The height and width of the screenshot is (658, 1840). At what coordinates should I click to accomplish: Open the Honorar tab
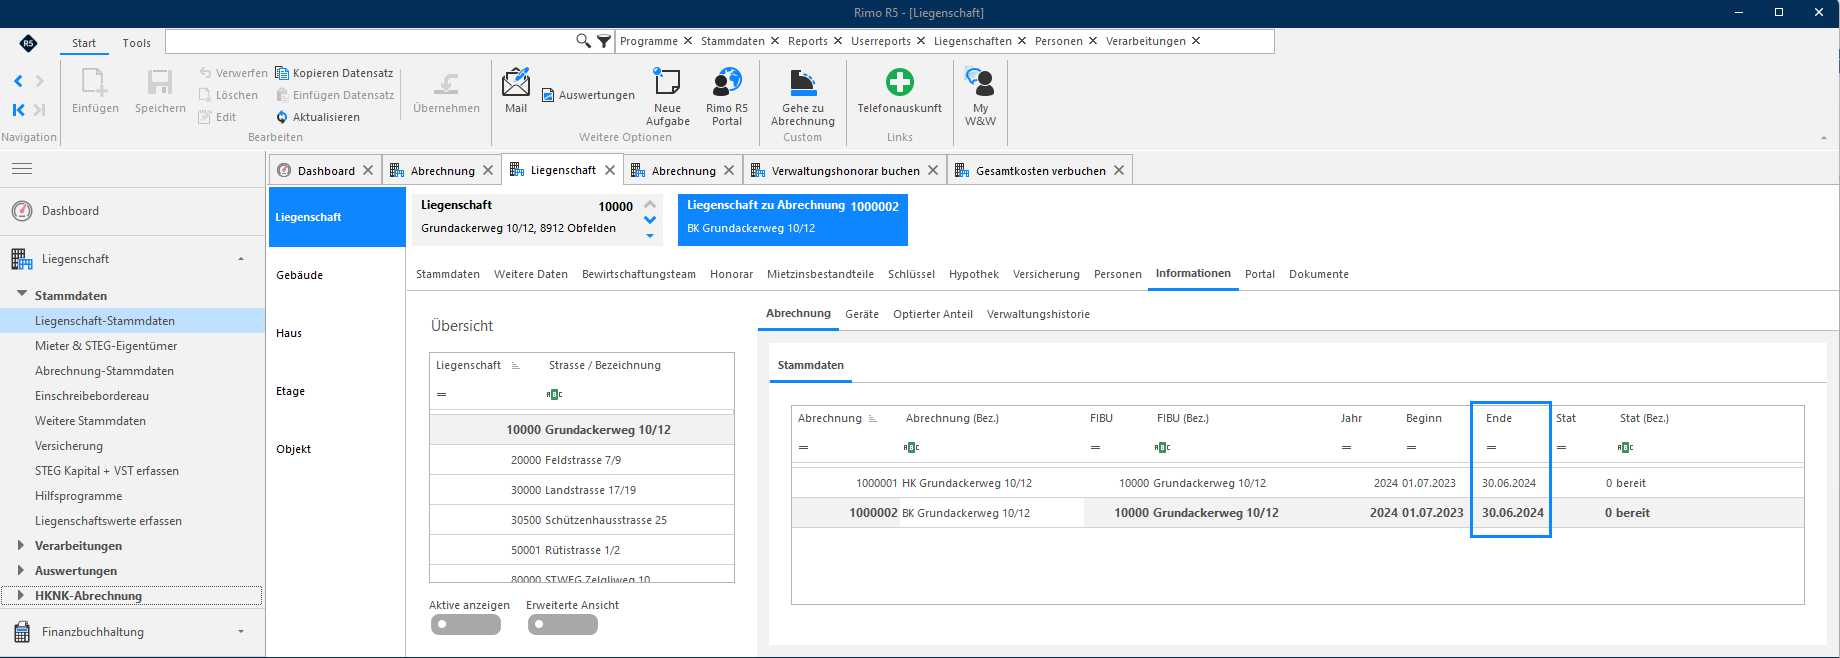pyautogui.click(x=731, y=274)
